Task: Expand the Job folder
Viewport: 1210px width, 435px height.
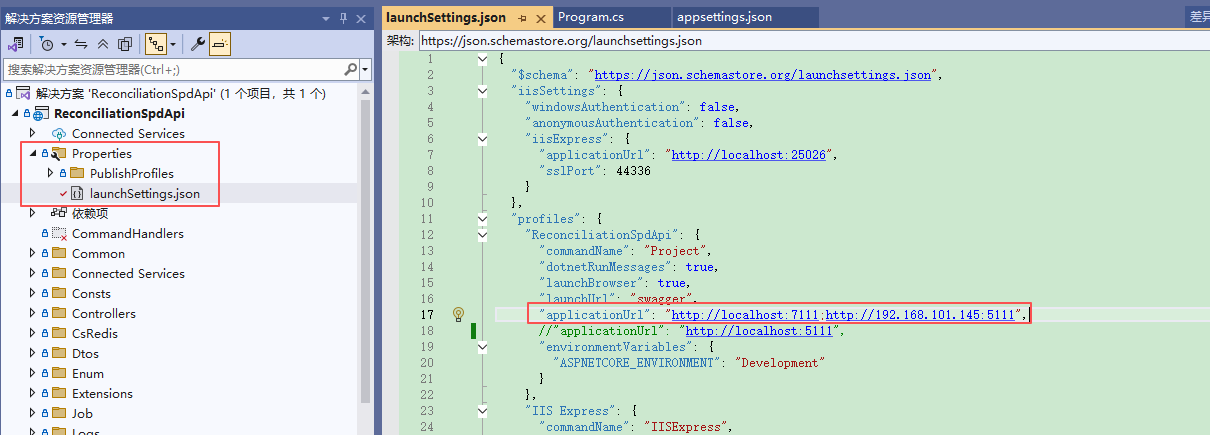Action: (33, 414)
